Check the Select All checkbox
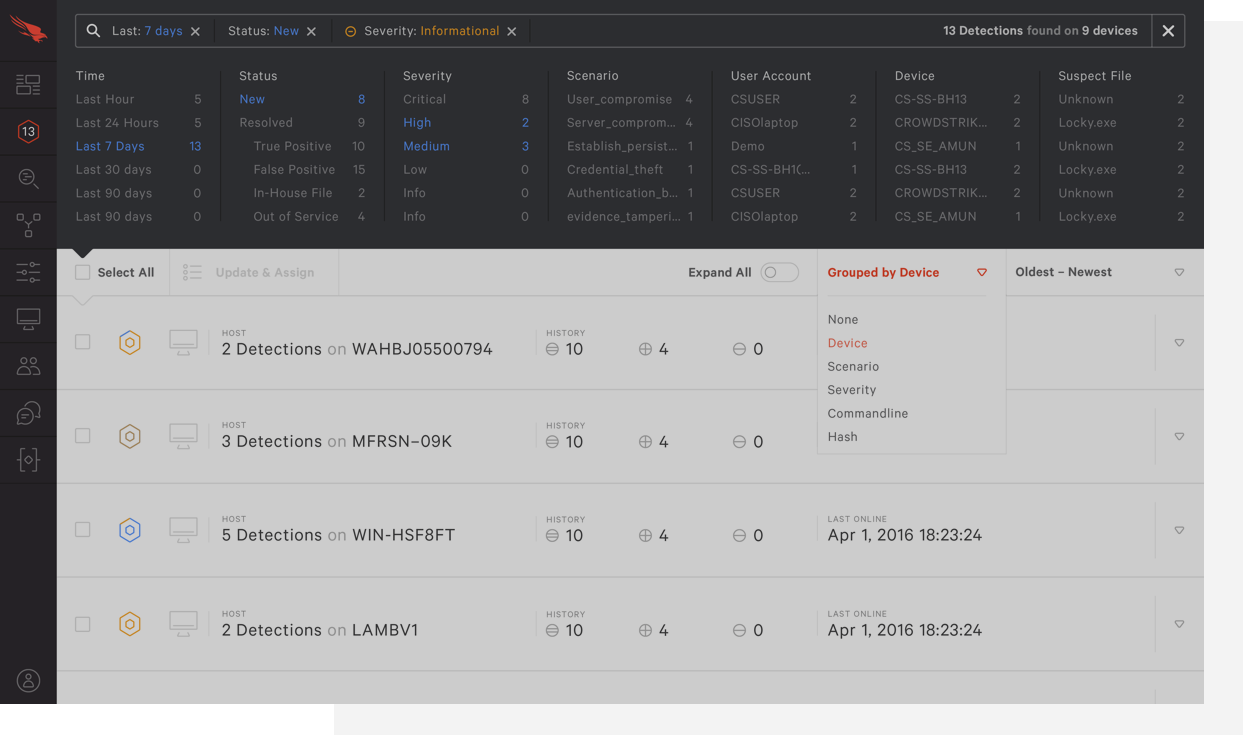Image resolution: width=1243 pixels, height=735 pixels. tap(83, 273)
